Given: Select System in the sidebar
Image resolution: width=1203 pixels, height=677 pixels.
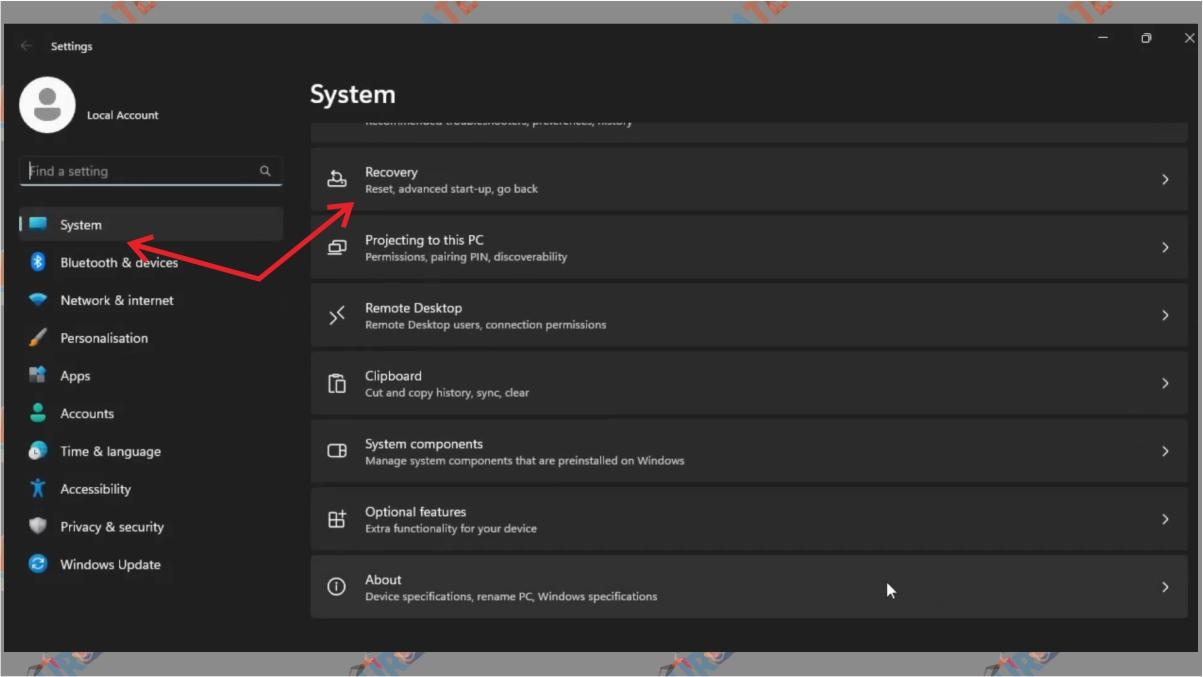Looking at the screenshot, I should tap(151, 224).
